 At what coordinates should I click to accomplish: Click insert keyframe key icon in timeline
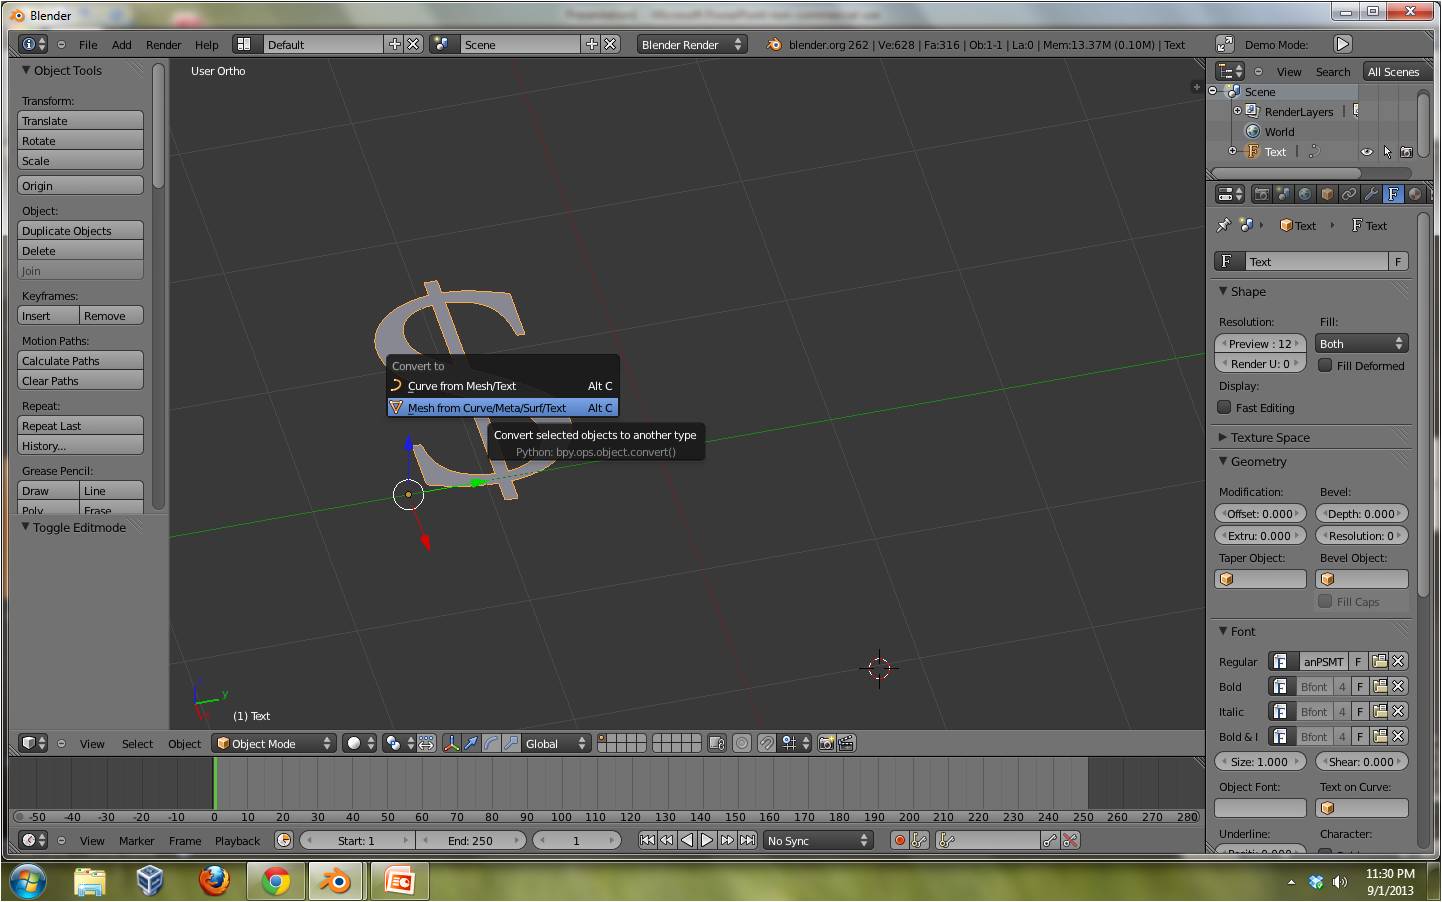(x=1049, y=840)
